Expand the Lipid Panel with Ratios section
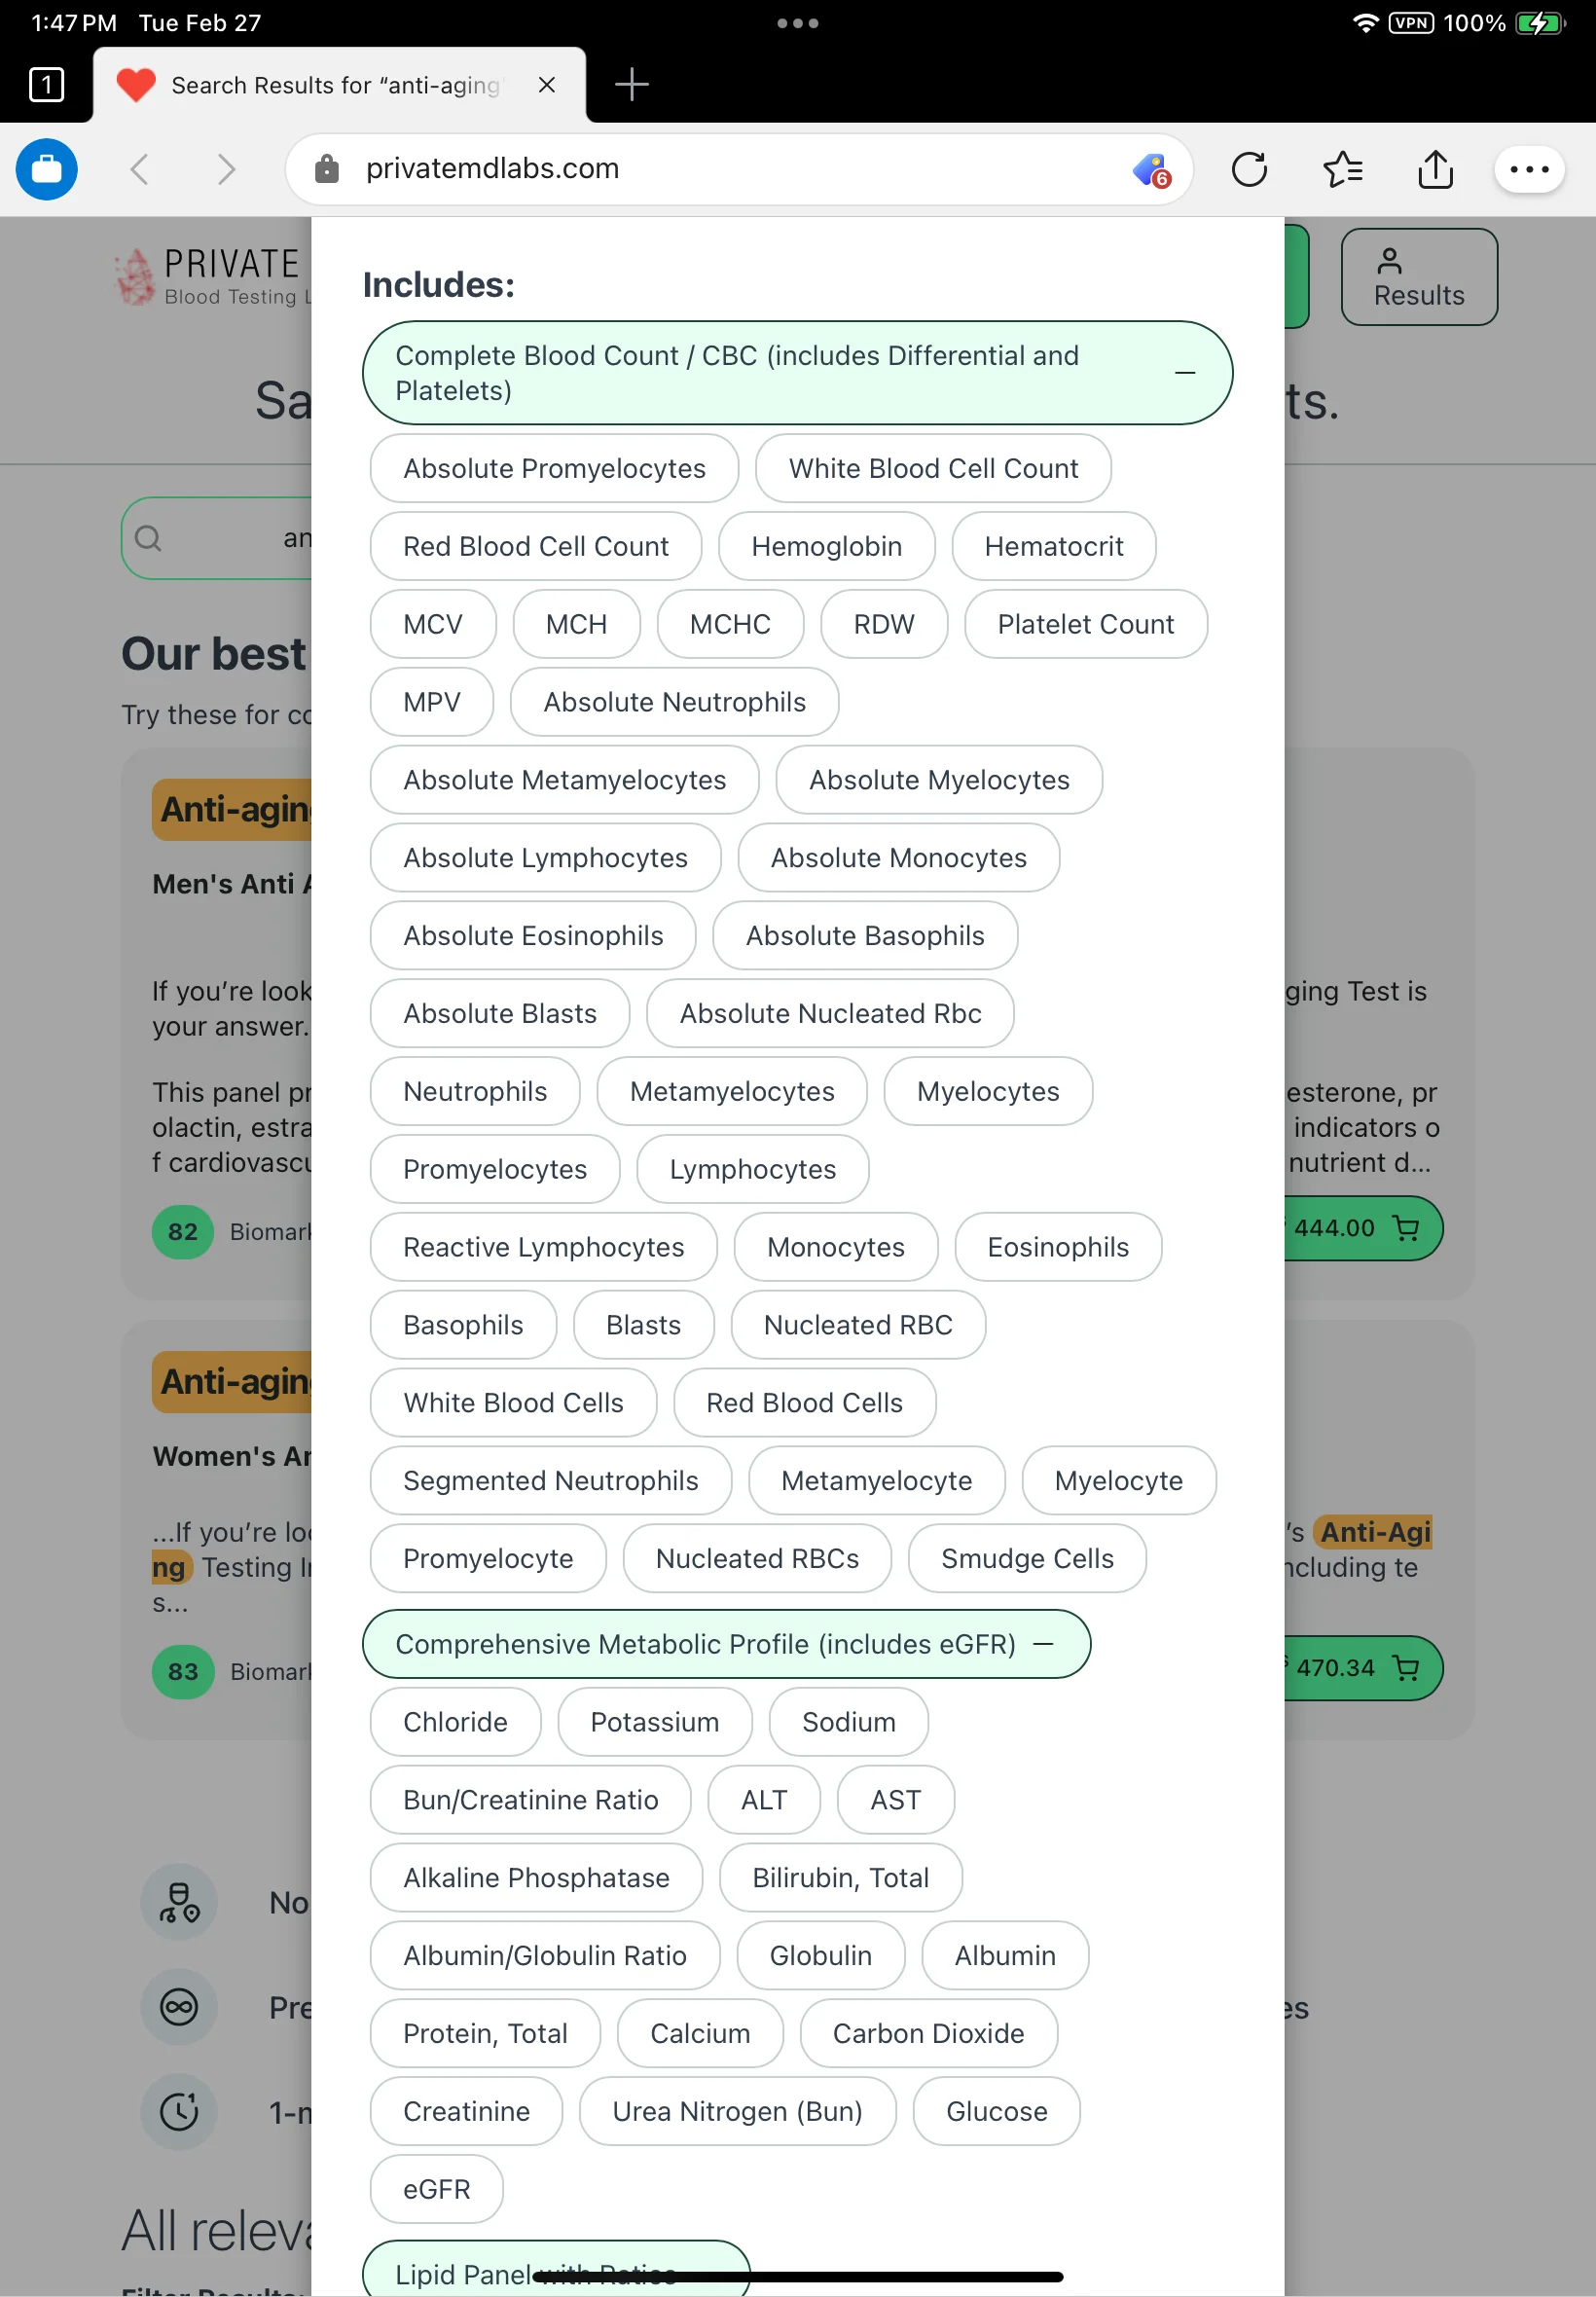 [x=556, y=2269]
